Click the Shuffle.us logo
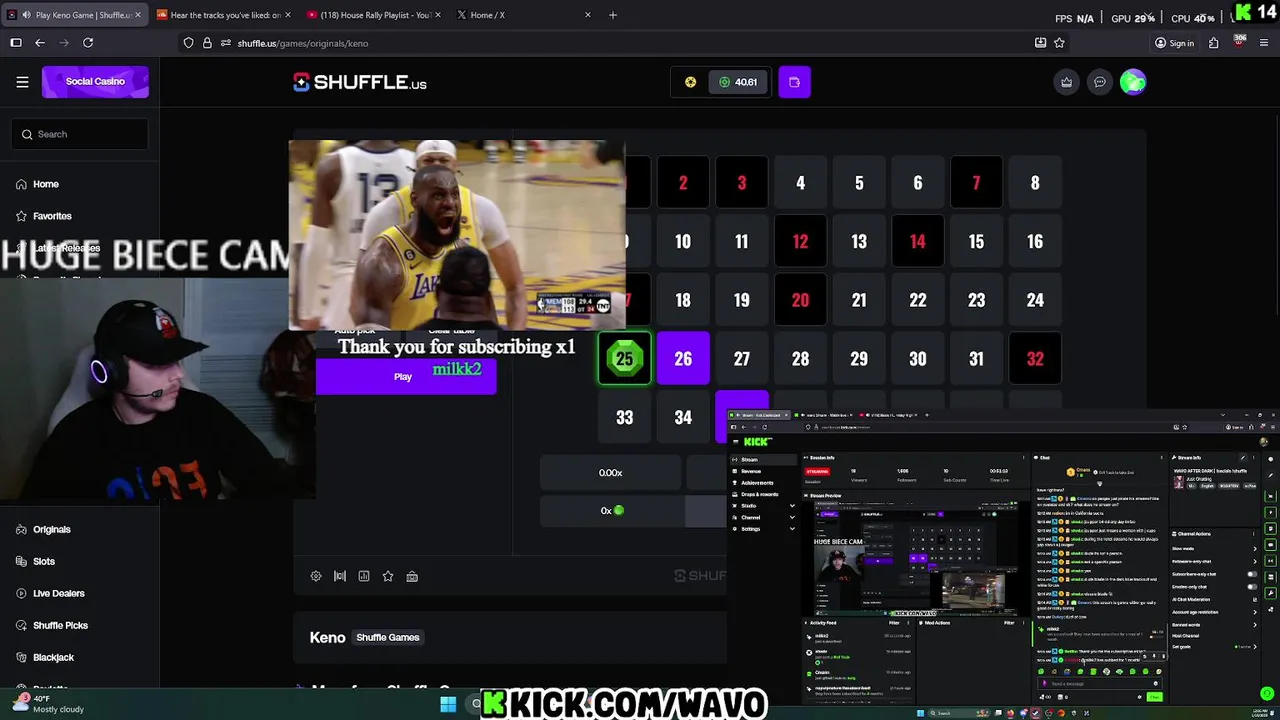 (x=360, y=82)
